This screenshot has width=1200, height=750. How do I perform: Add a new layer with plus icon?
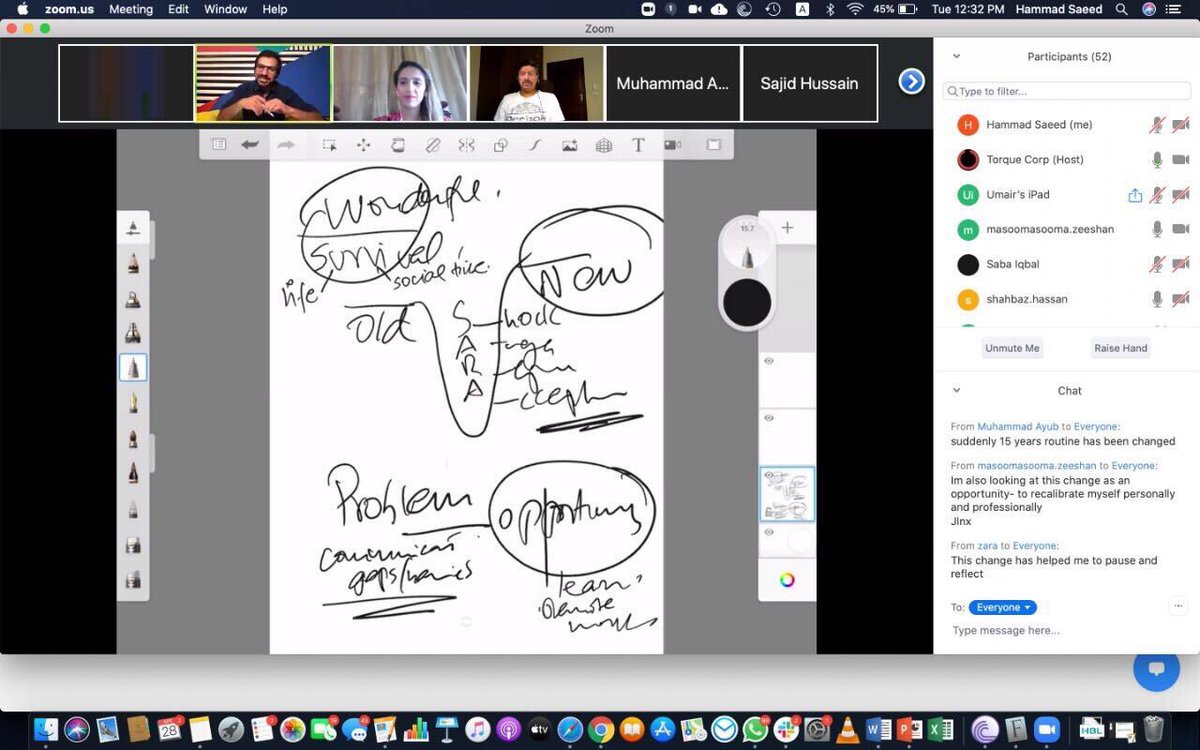coord(787,228)
